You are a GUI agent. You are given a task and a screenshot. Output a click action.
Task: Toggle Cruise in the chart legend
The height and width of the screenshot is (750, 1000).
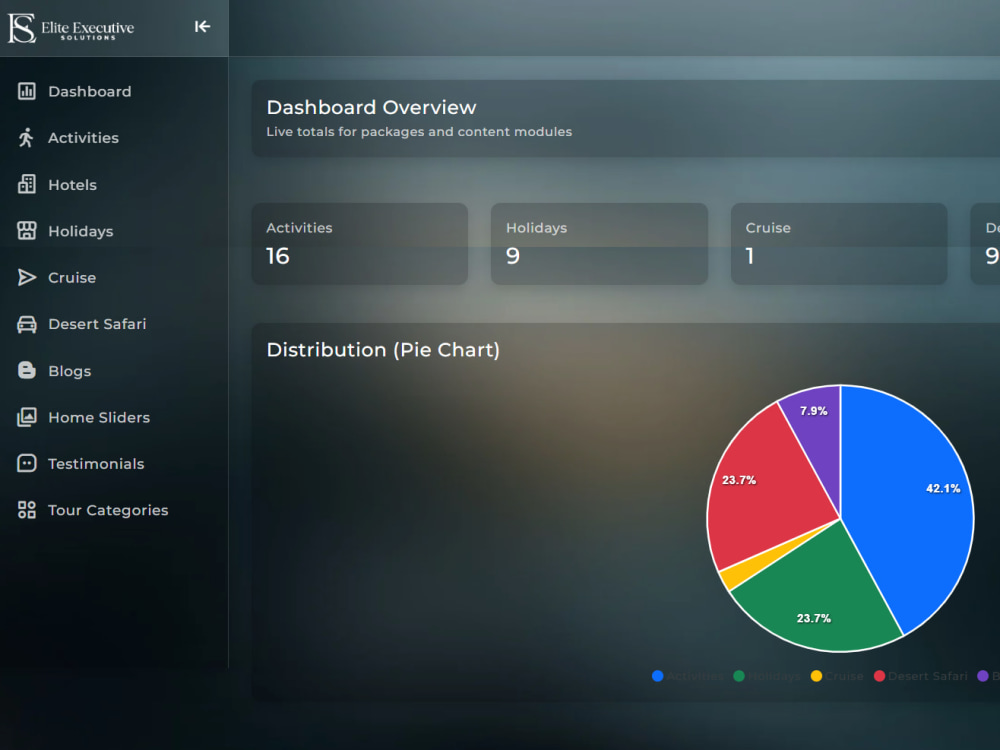point(837,676)
